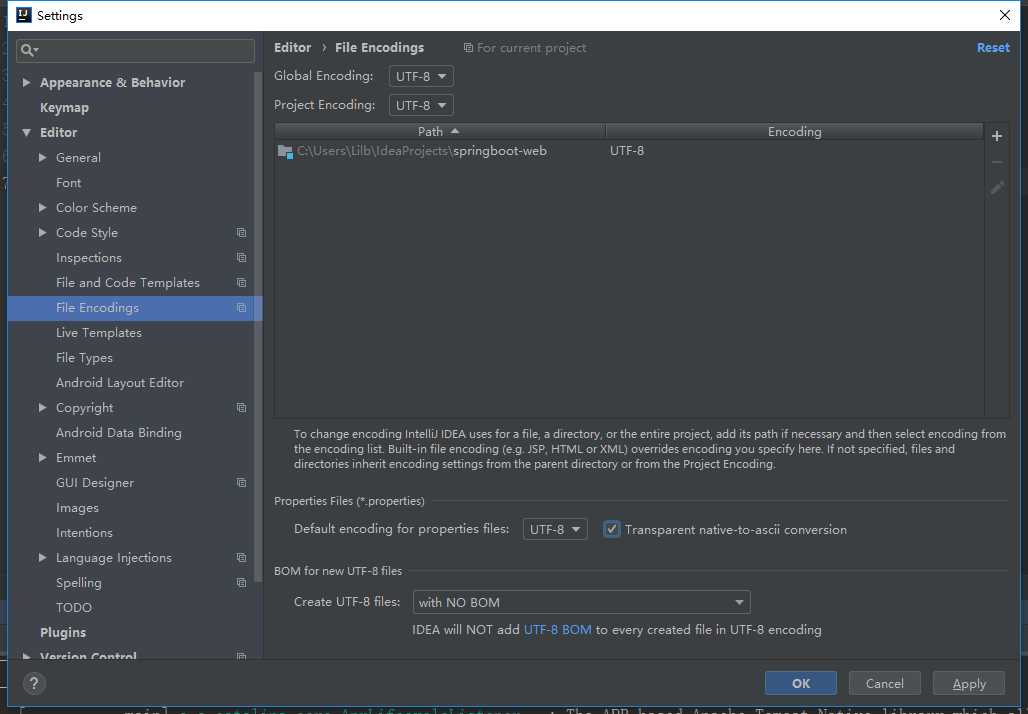Open the Plugins settings page
Viewport: 1028px width, 714px height.
(x=63, y=633)
